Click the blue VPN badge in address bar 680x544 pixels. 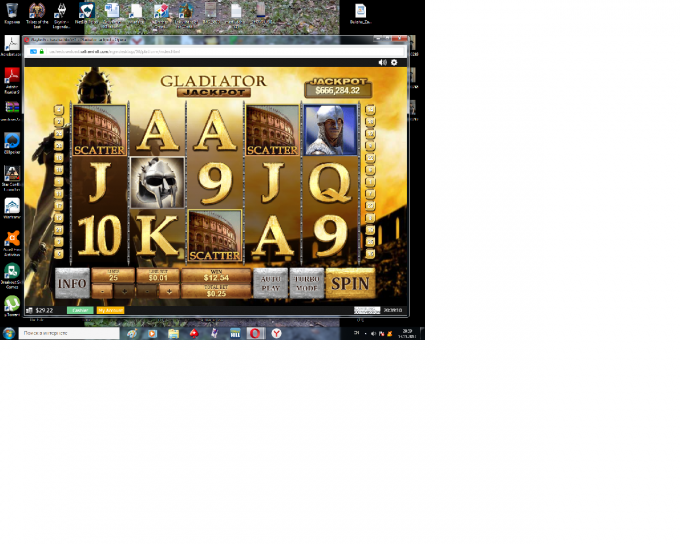33,52
